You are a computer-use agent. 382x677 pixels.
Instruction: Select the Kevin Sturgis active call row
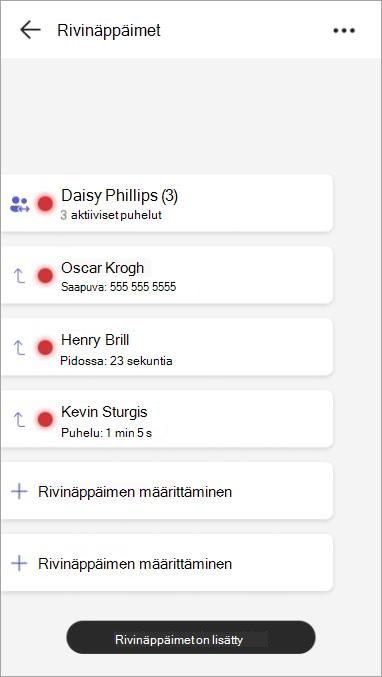pyautogui.click(x=167, y=418)
